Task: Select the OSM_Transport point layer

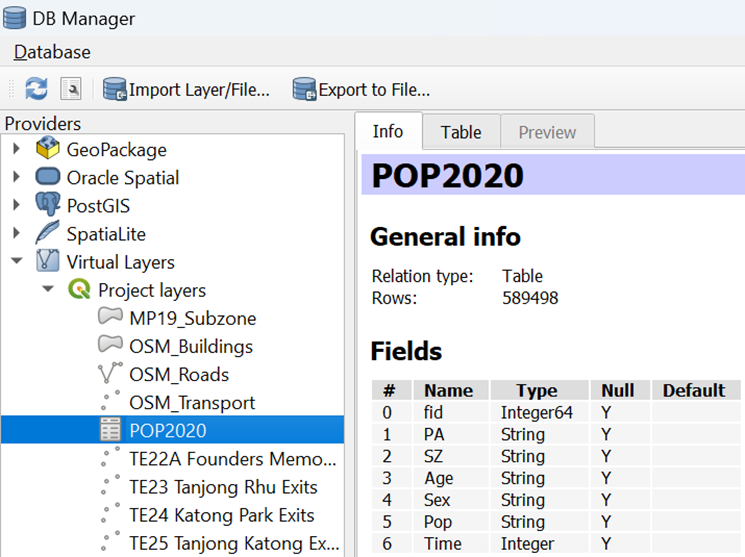Action: 192,402
